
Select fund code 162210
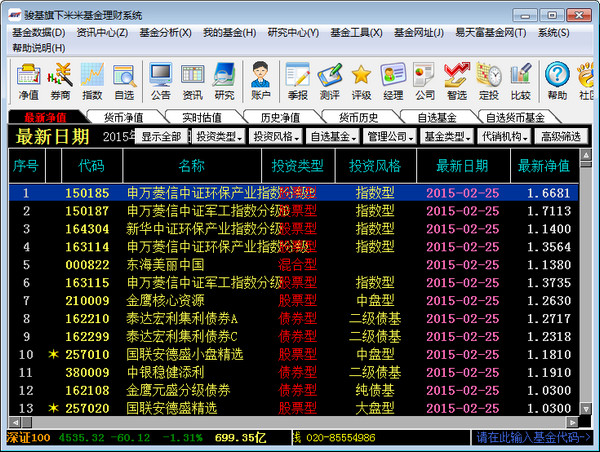[x=87, y=318]
